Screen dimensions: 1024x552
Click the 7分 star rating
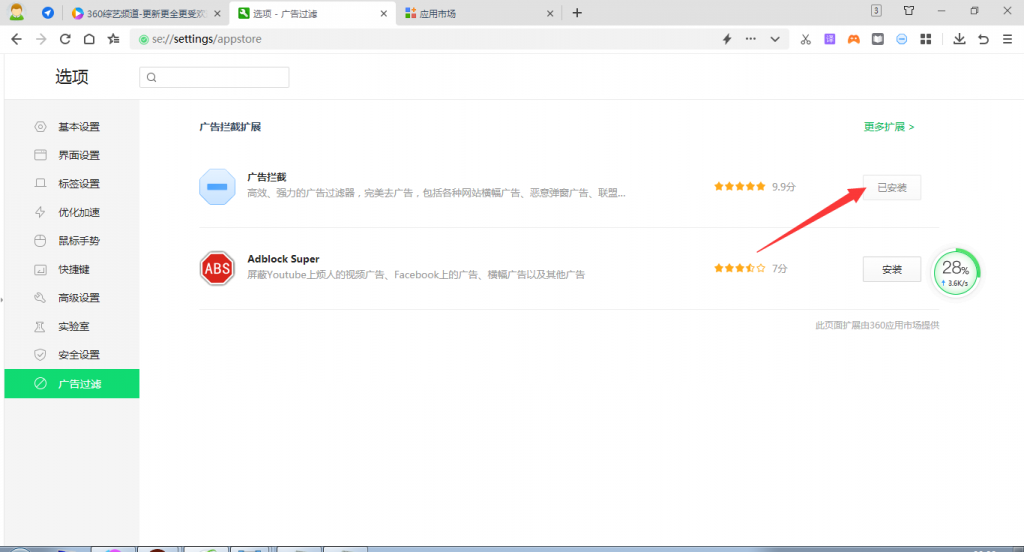click(751, 268)
